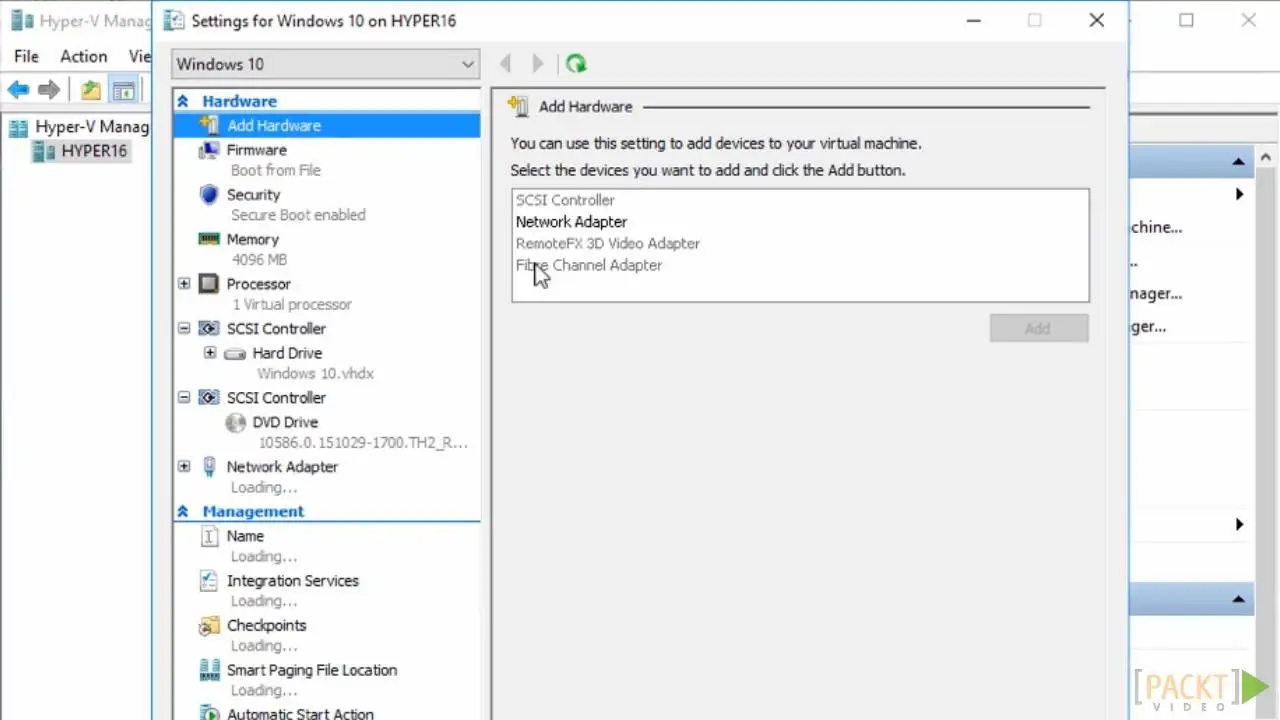This screenshot has height=720, width=1280.
Task: Click the Windows 10.vhdx entry
Action: pyautogui.click(x=315, y=373)
